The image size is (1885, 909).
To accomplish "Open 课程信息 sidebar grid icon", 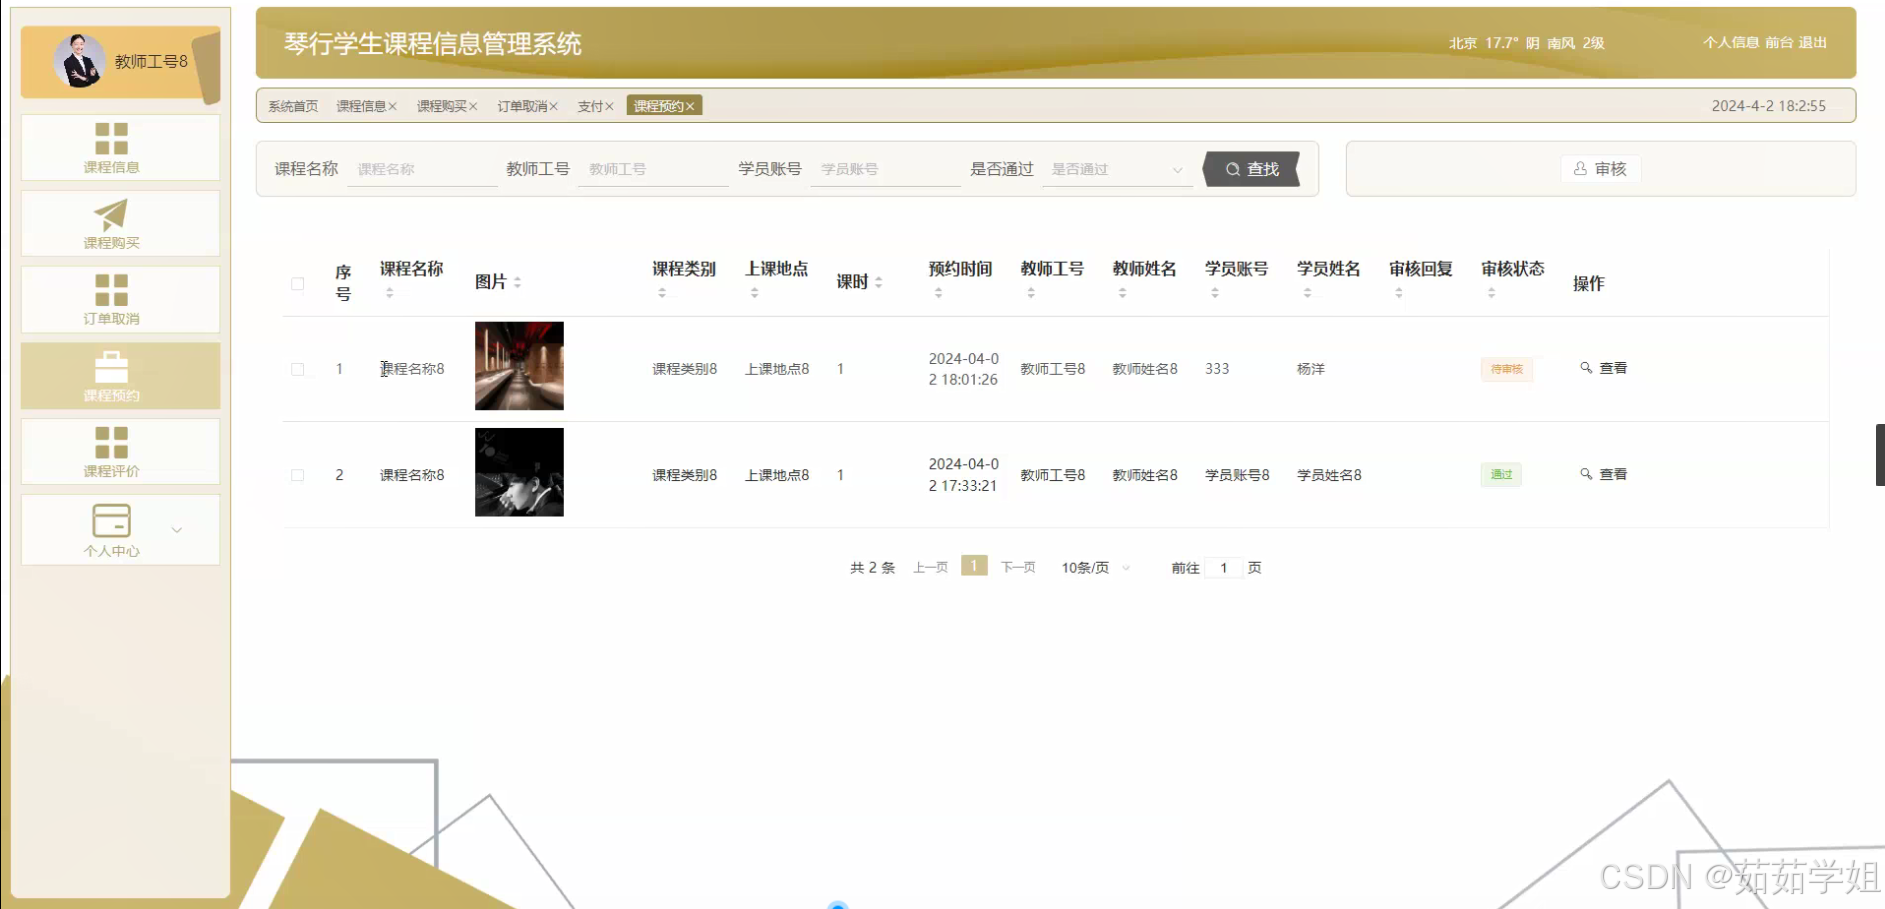I will (x=111, y=138).
